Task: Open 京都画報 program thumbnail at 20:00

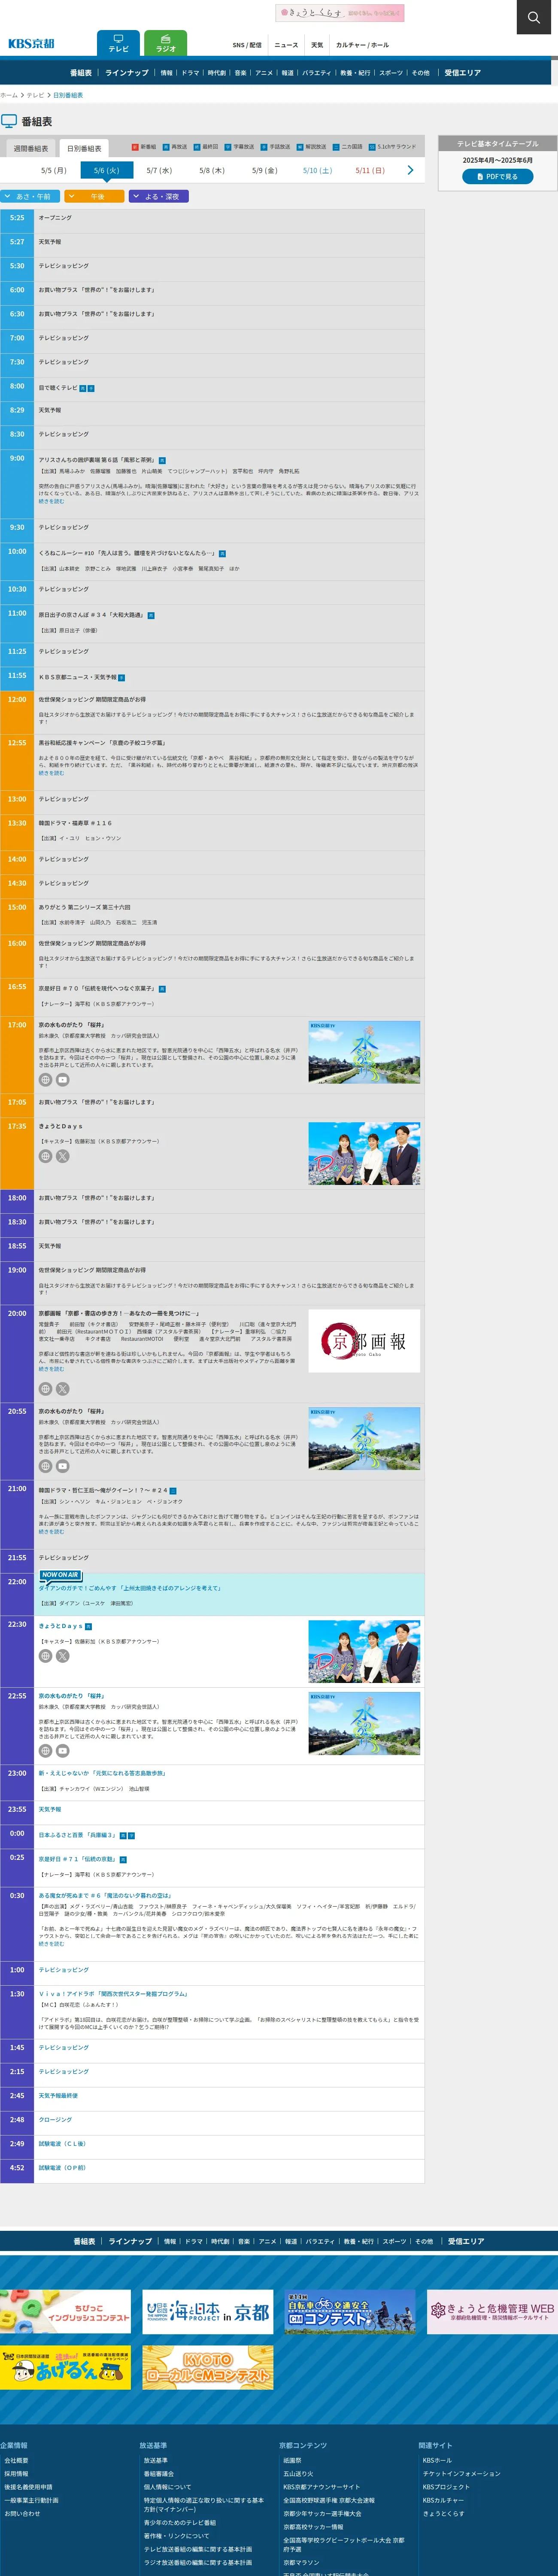Action: (x=364, y=1341)
